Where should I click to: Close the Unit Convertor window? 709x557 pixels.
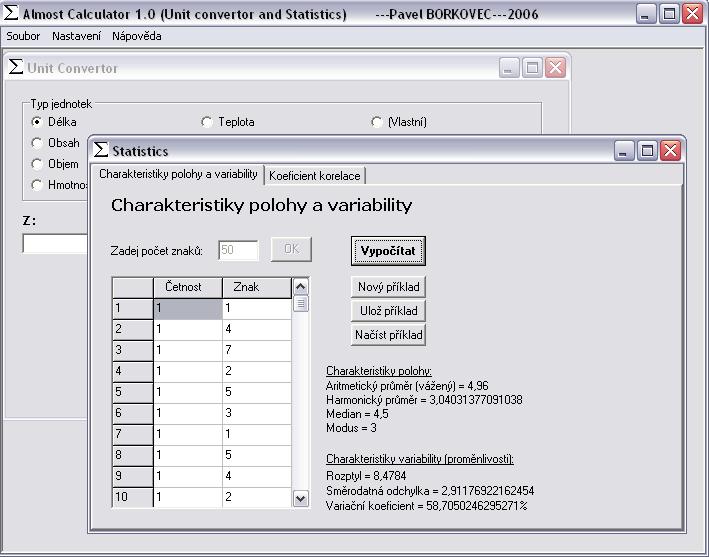click(555, 68)
